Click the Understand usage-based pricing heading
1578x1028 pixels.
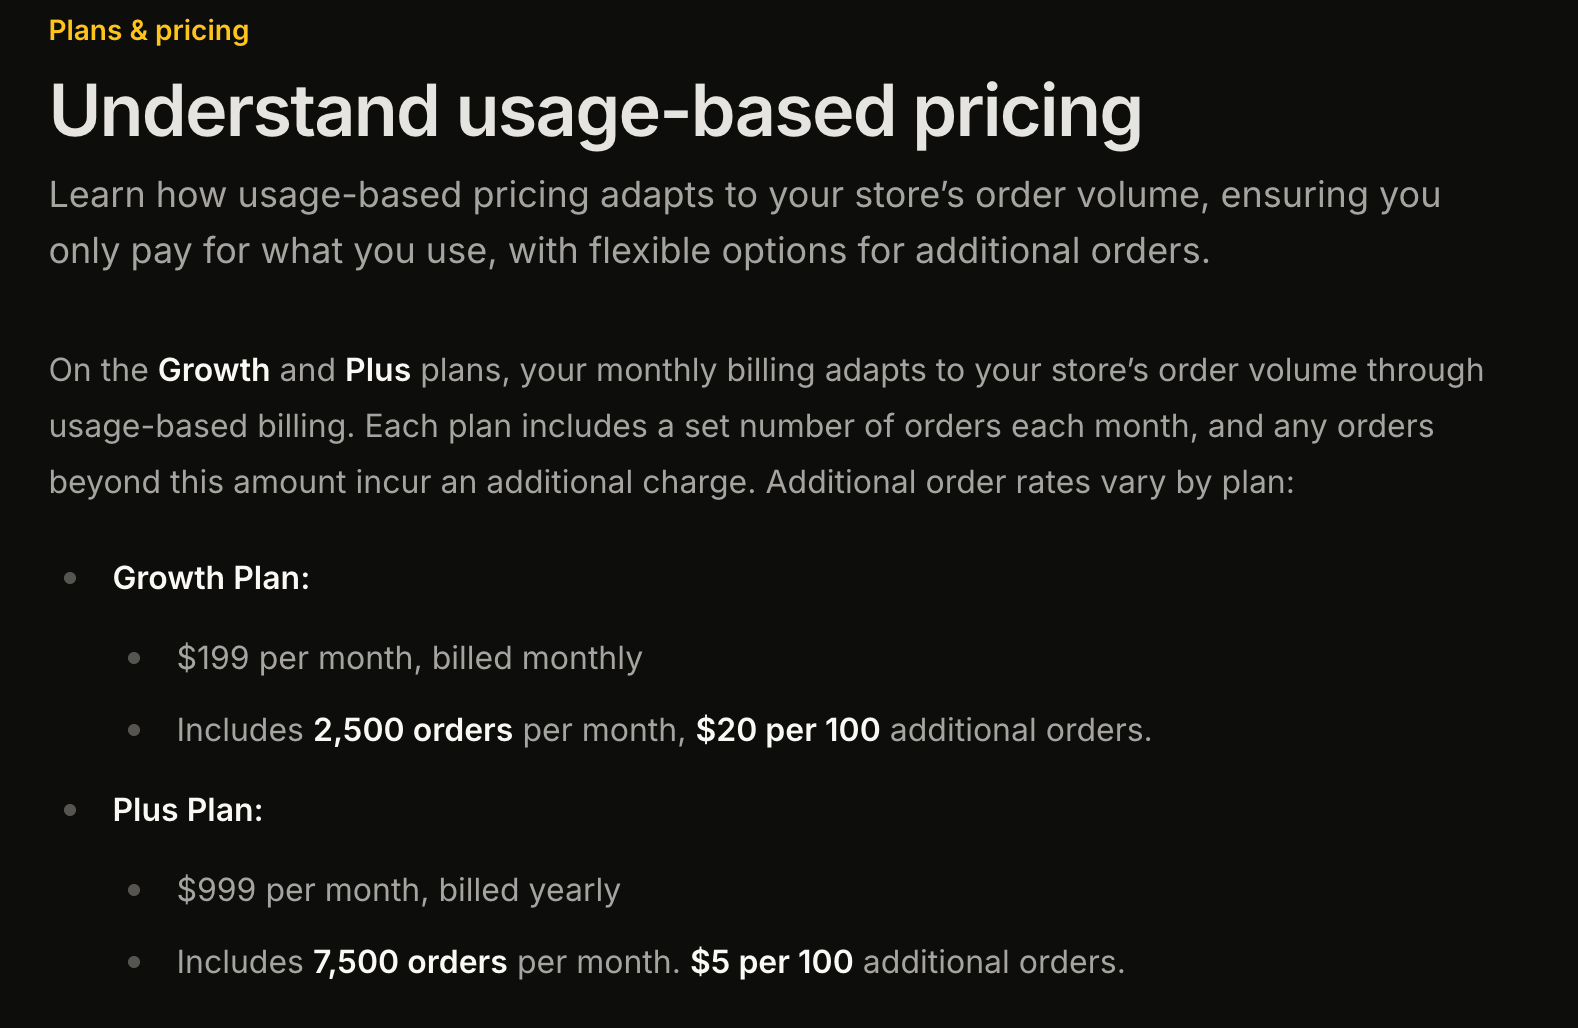(x=596, y=111)
